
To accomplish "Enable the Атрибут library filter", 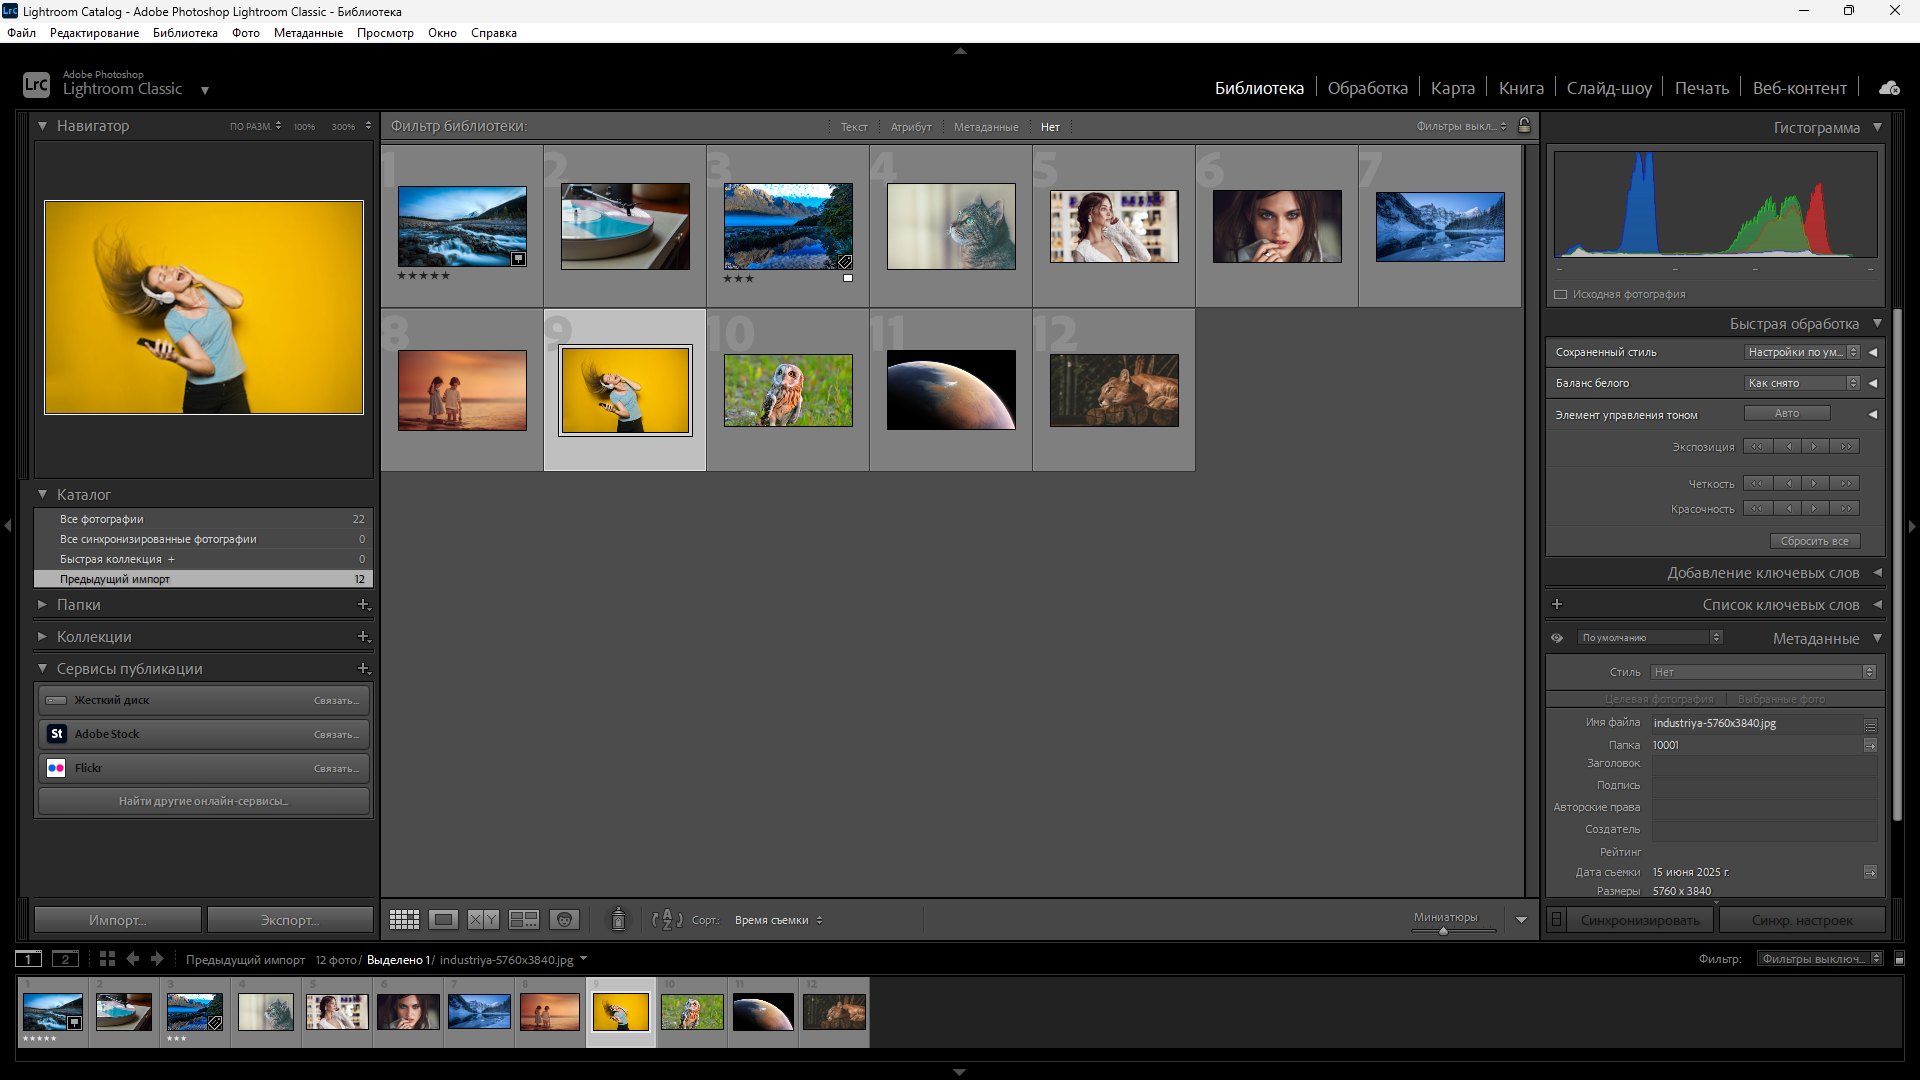I will point(911,127).
